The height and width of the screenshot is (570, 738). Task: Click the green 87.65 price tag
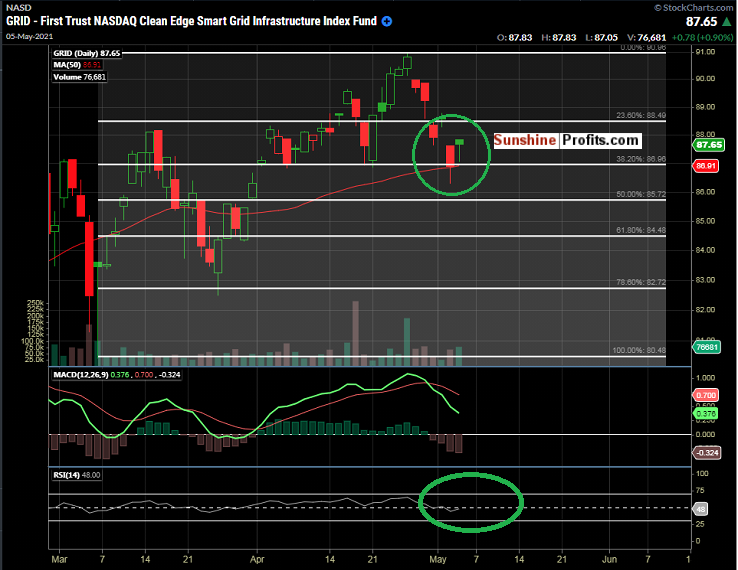pyautogui.click(x=708, y=145)
